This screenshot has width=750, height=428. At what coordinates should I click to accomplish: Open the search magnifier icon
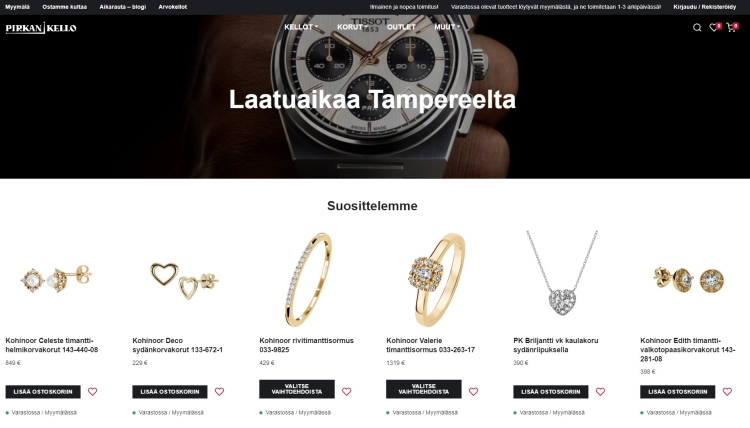tap(697, 28)
